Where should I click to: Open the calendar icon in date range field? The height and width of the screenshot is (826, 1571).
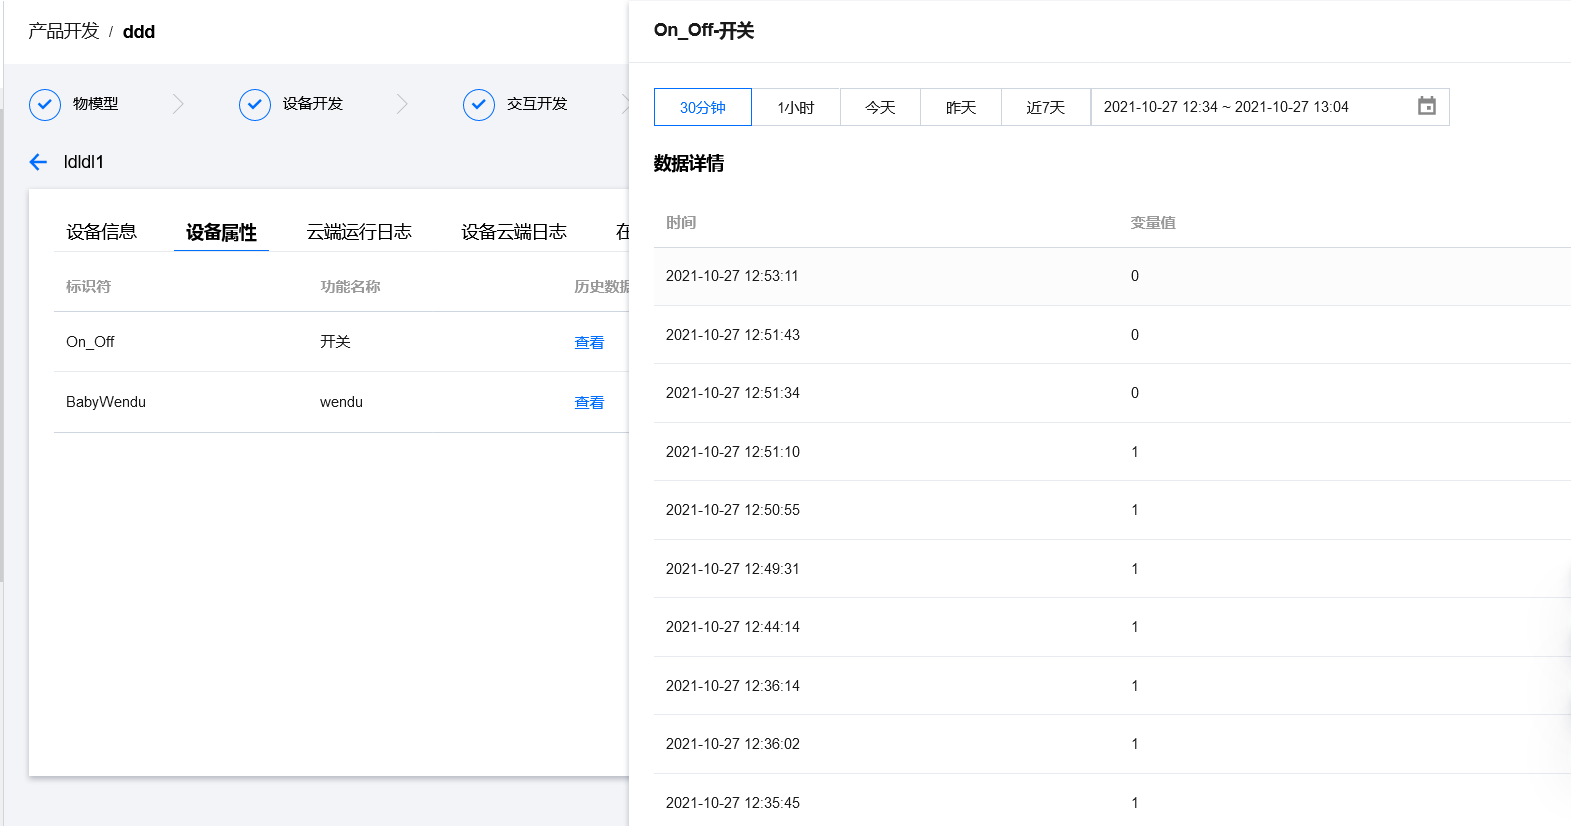click(1427, 106)
